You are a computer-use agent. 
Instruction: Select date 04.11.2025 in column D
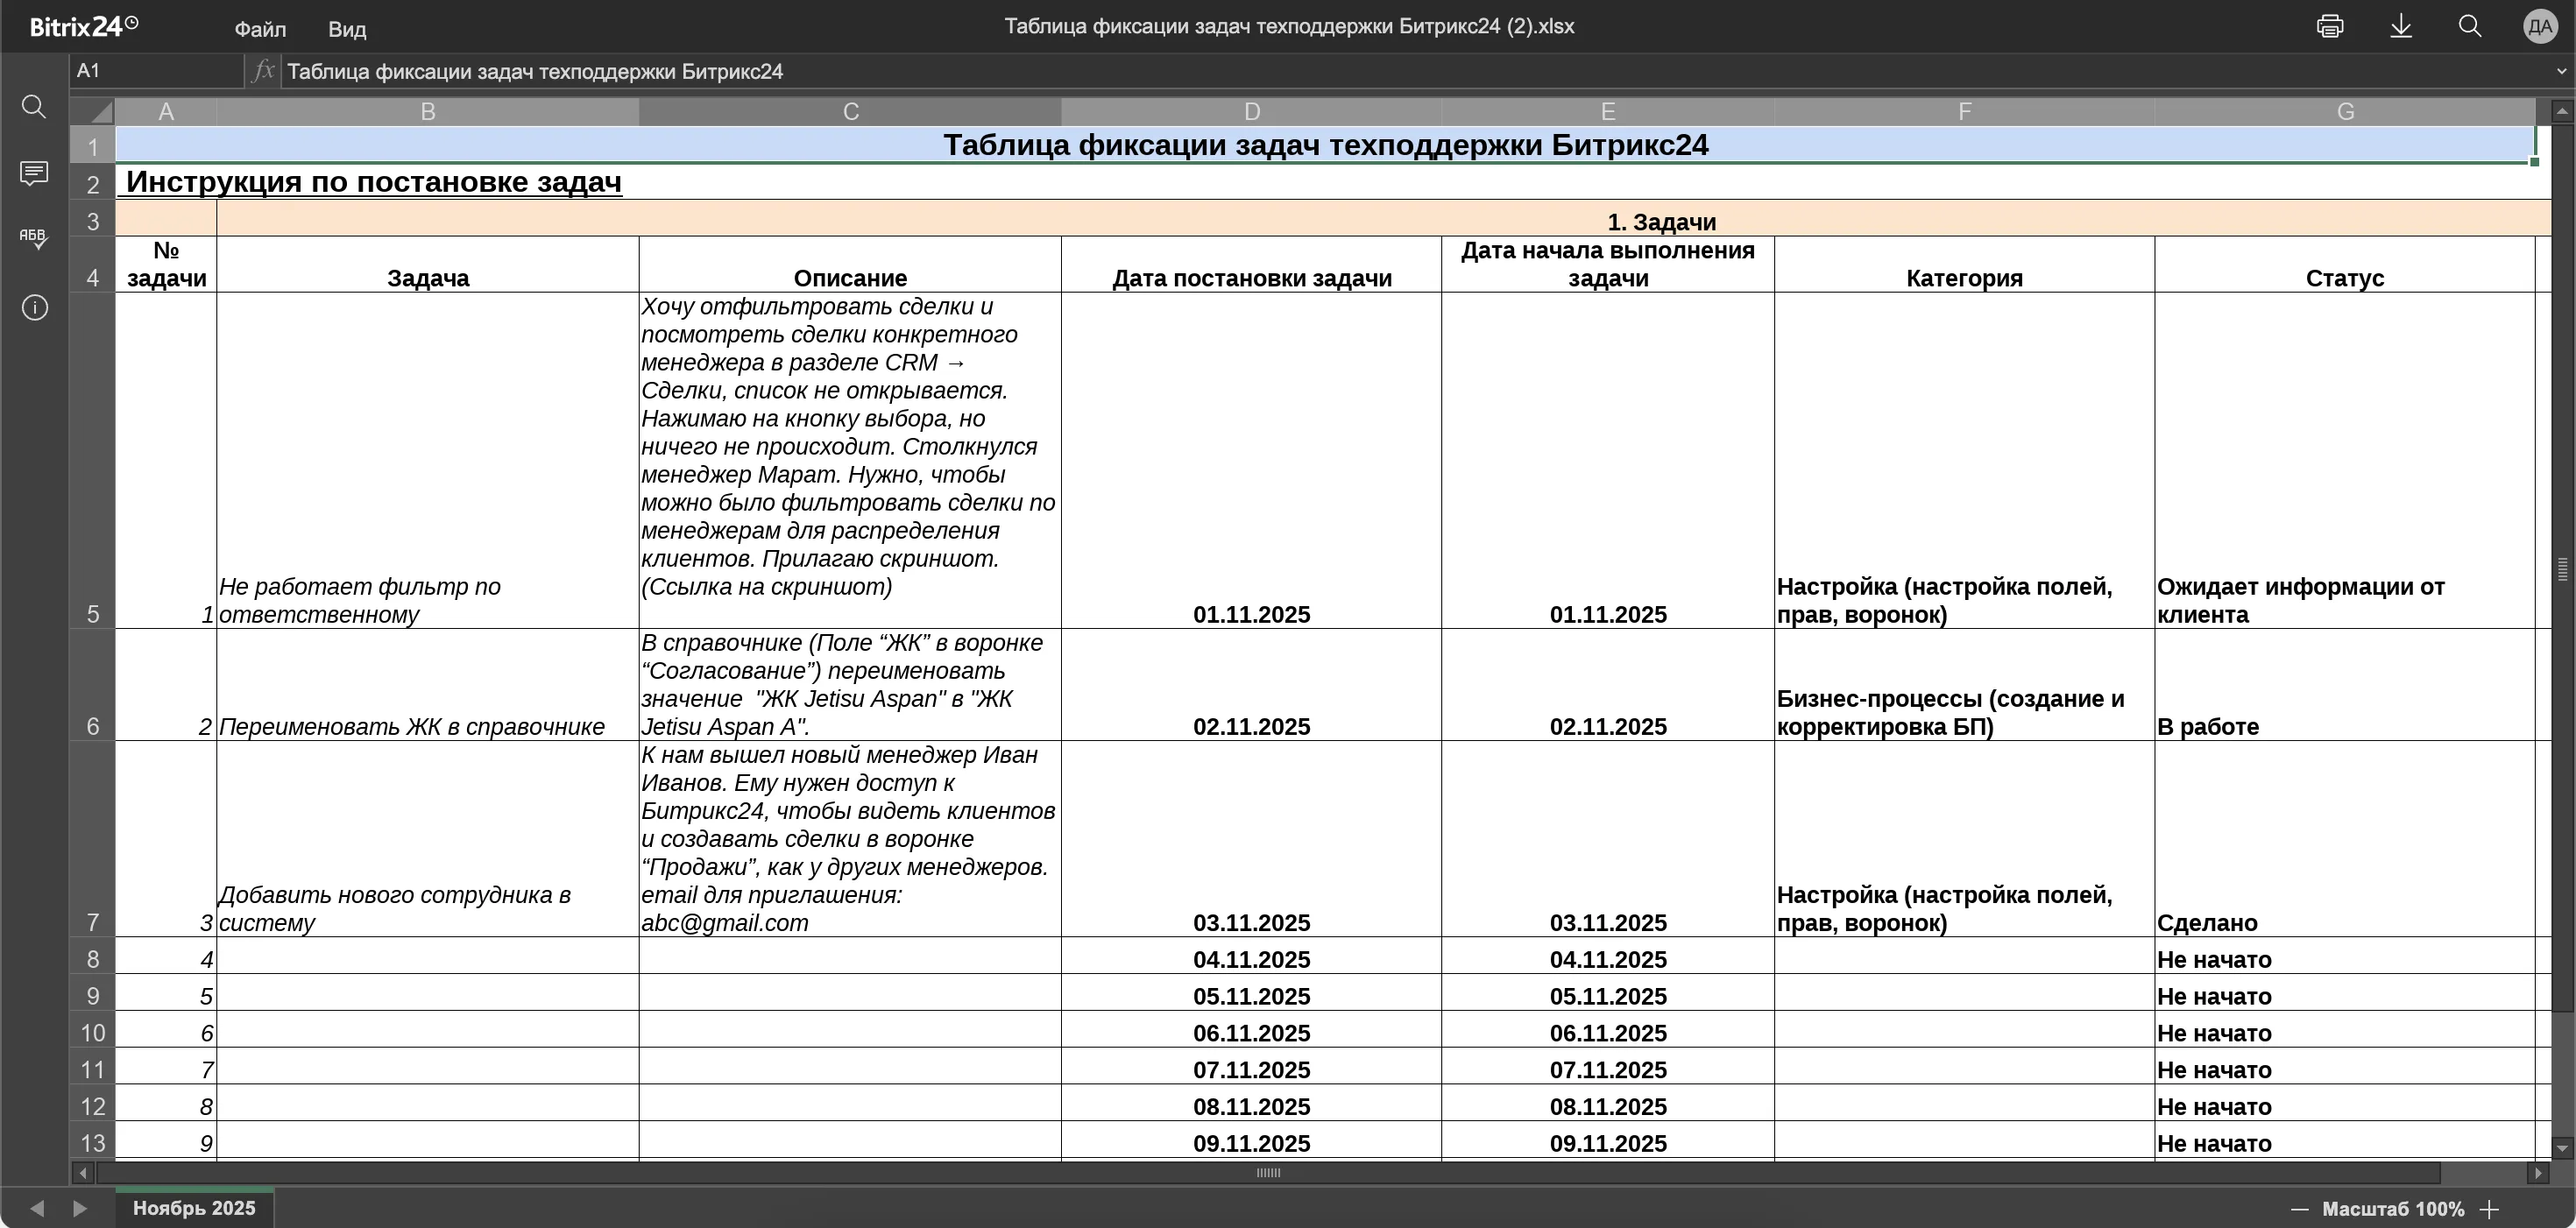(x=1252, y=956)
